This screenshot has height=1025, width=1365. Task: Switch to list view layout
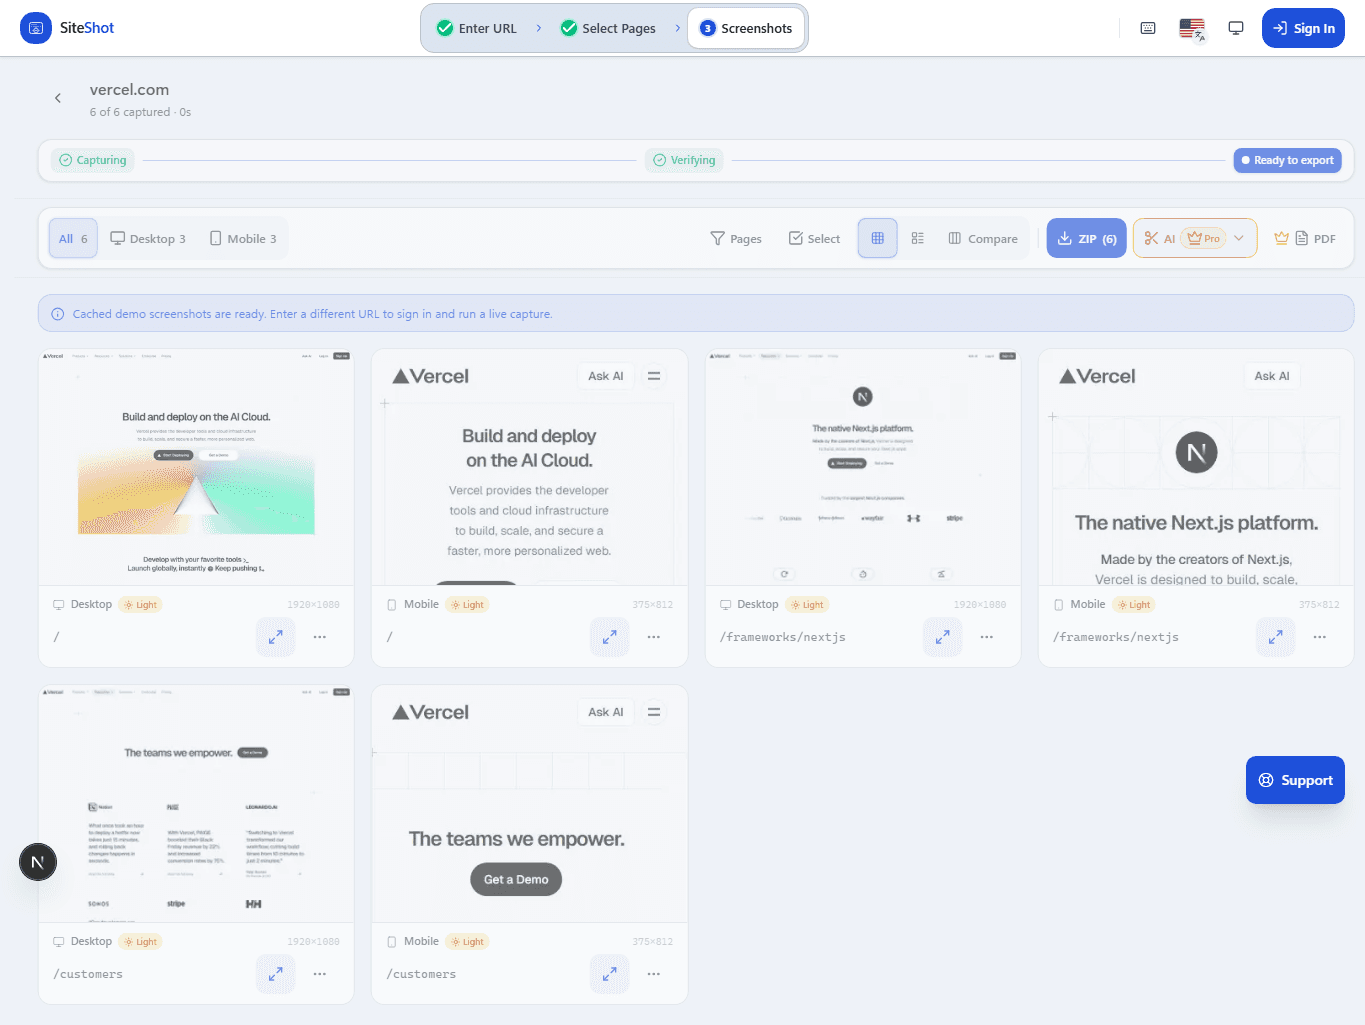[x=917, y=238]
